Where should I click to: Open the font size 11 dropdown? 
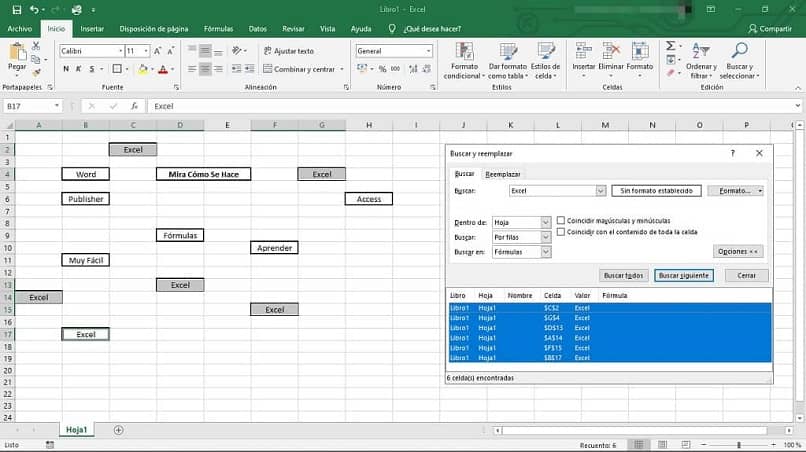tap(146, 51)
